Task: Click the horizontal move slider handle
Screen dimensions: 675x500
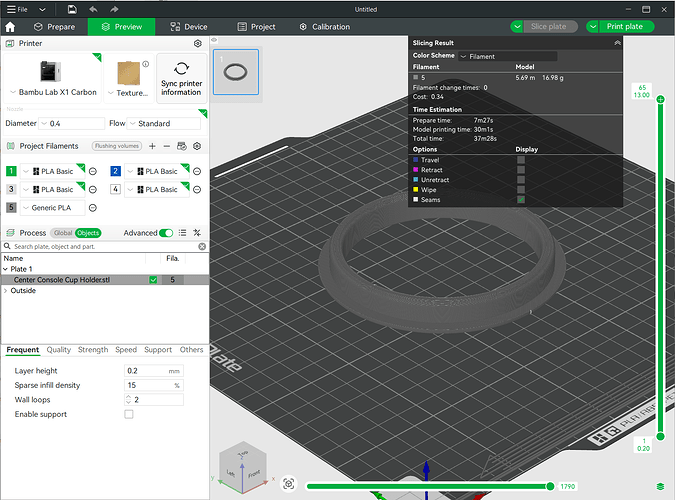Action: pos(550,486)
